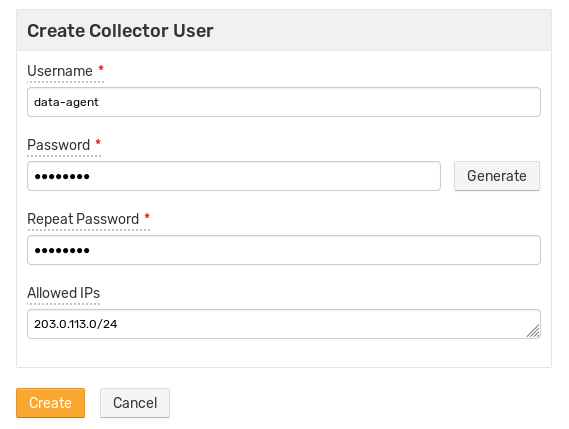The image size is (569, 429).
Task: Click the Repeat Password label
Action: 83,219
